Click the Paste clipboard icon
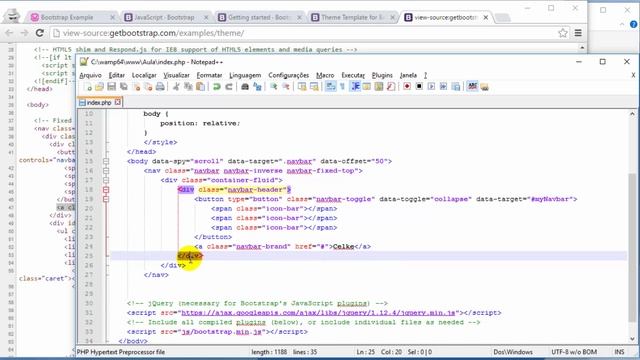640x360 pixels. 200,87
